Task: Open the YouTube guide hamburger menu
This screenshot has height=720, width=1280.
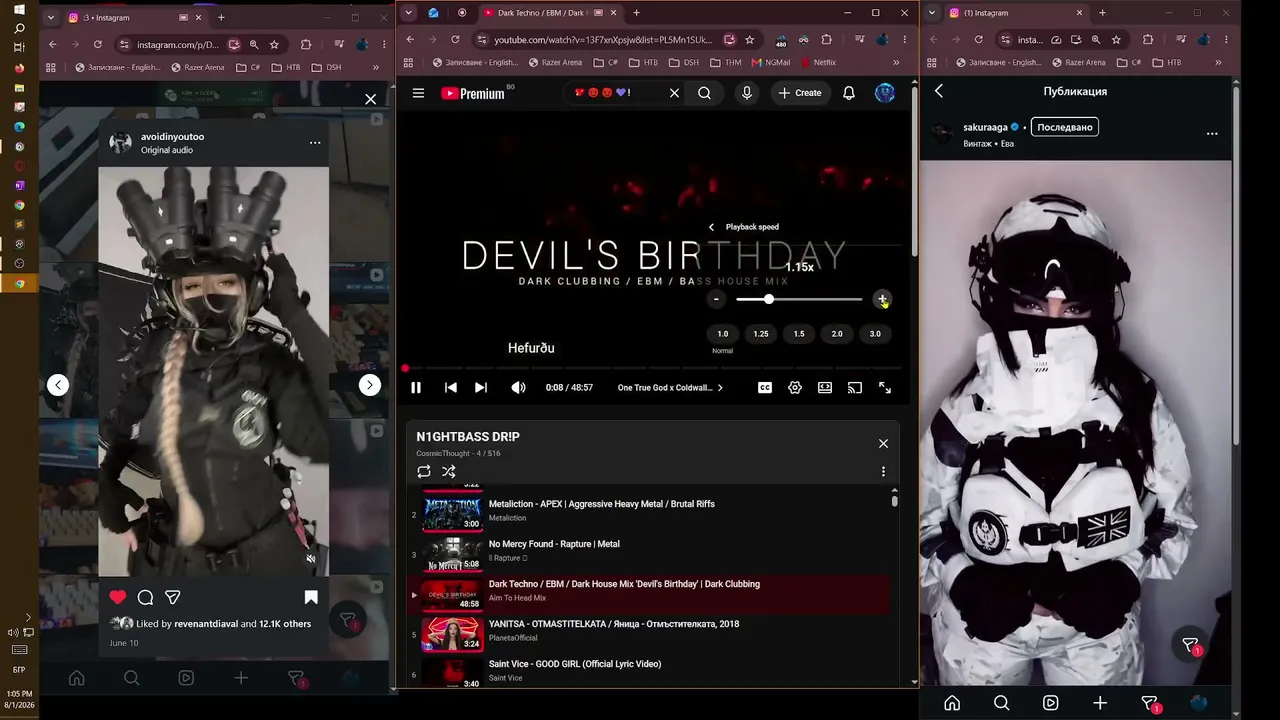Action: (x=418, y=93)
